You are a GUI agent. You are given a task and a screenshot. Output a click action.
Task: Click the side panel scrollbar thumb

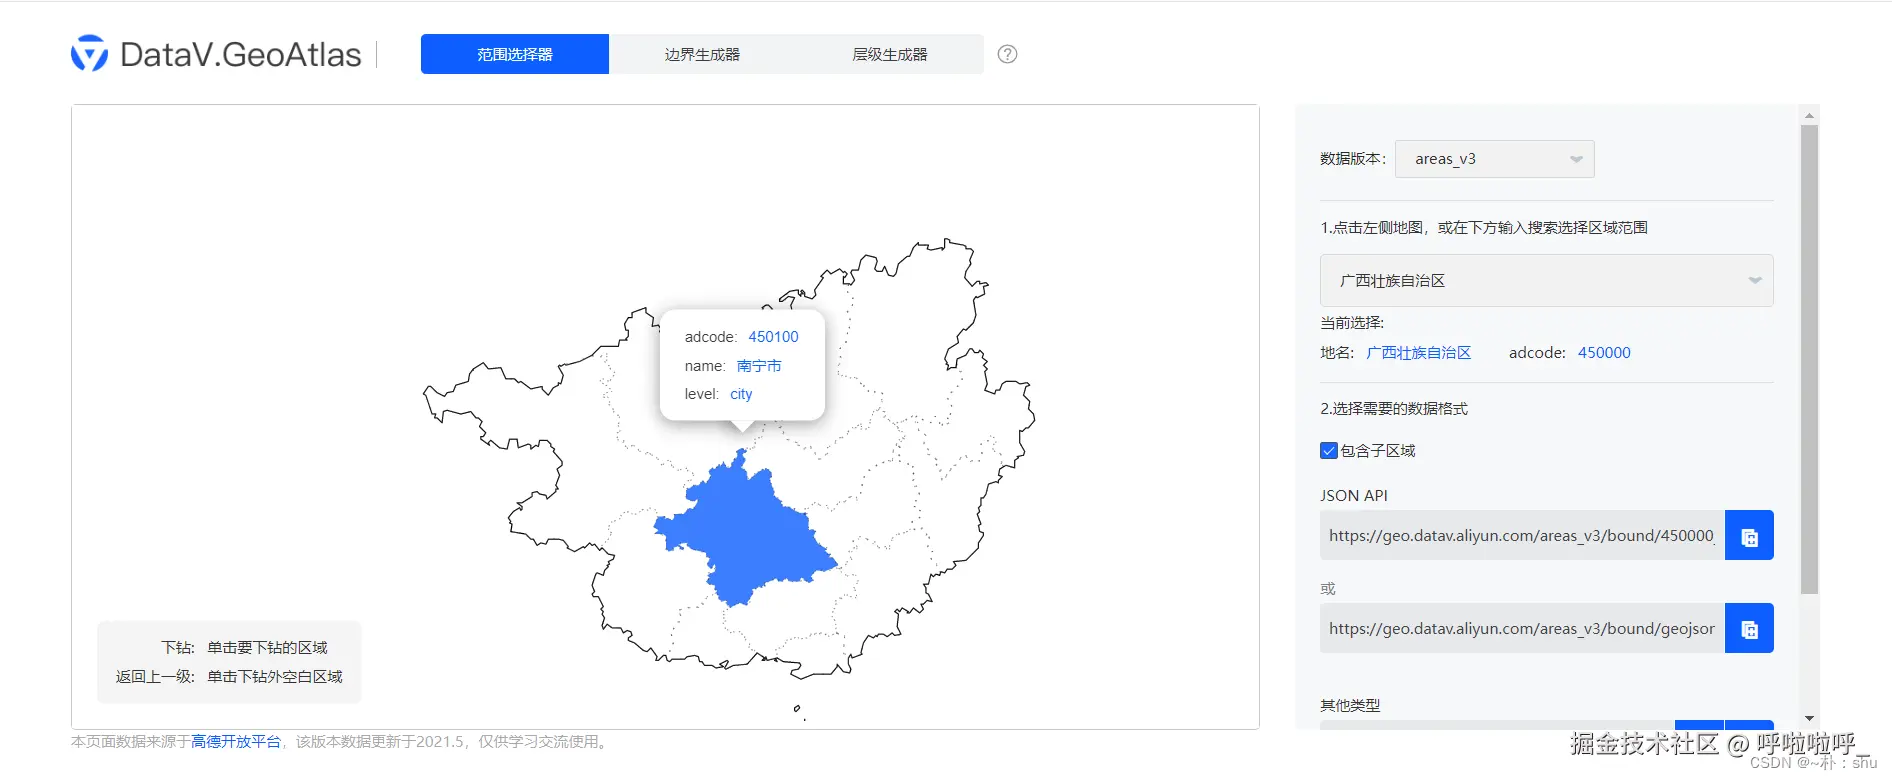(1809, 360)
